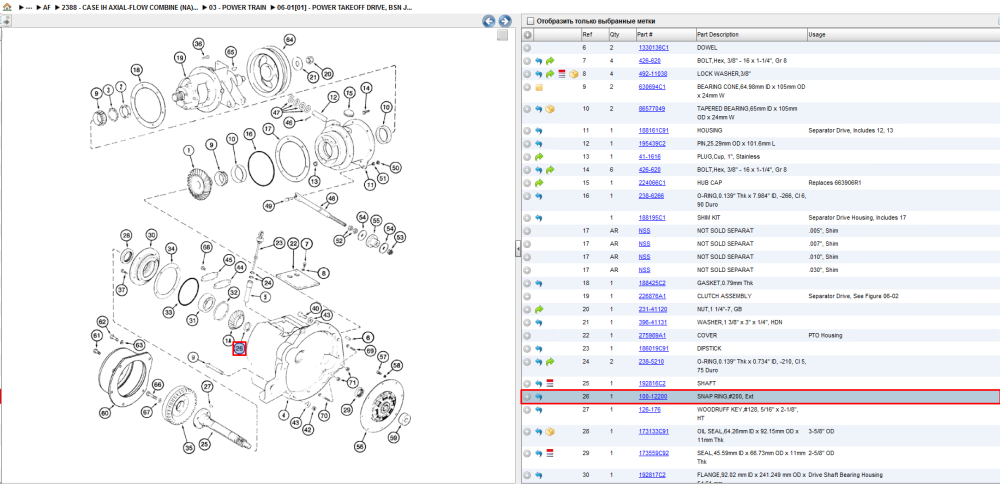Open part number 1330136C1 link
The height and width of the screenshot is (484, 1000).
point(653,48)
